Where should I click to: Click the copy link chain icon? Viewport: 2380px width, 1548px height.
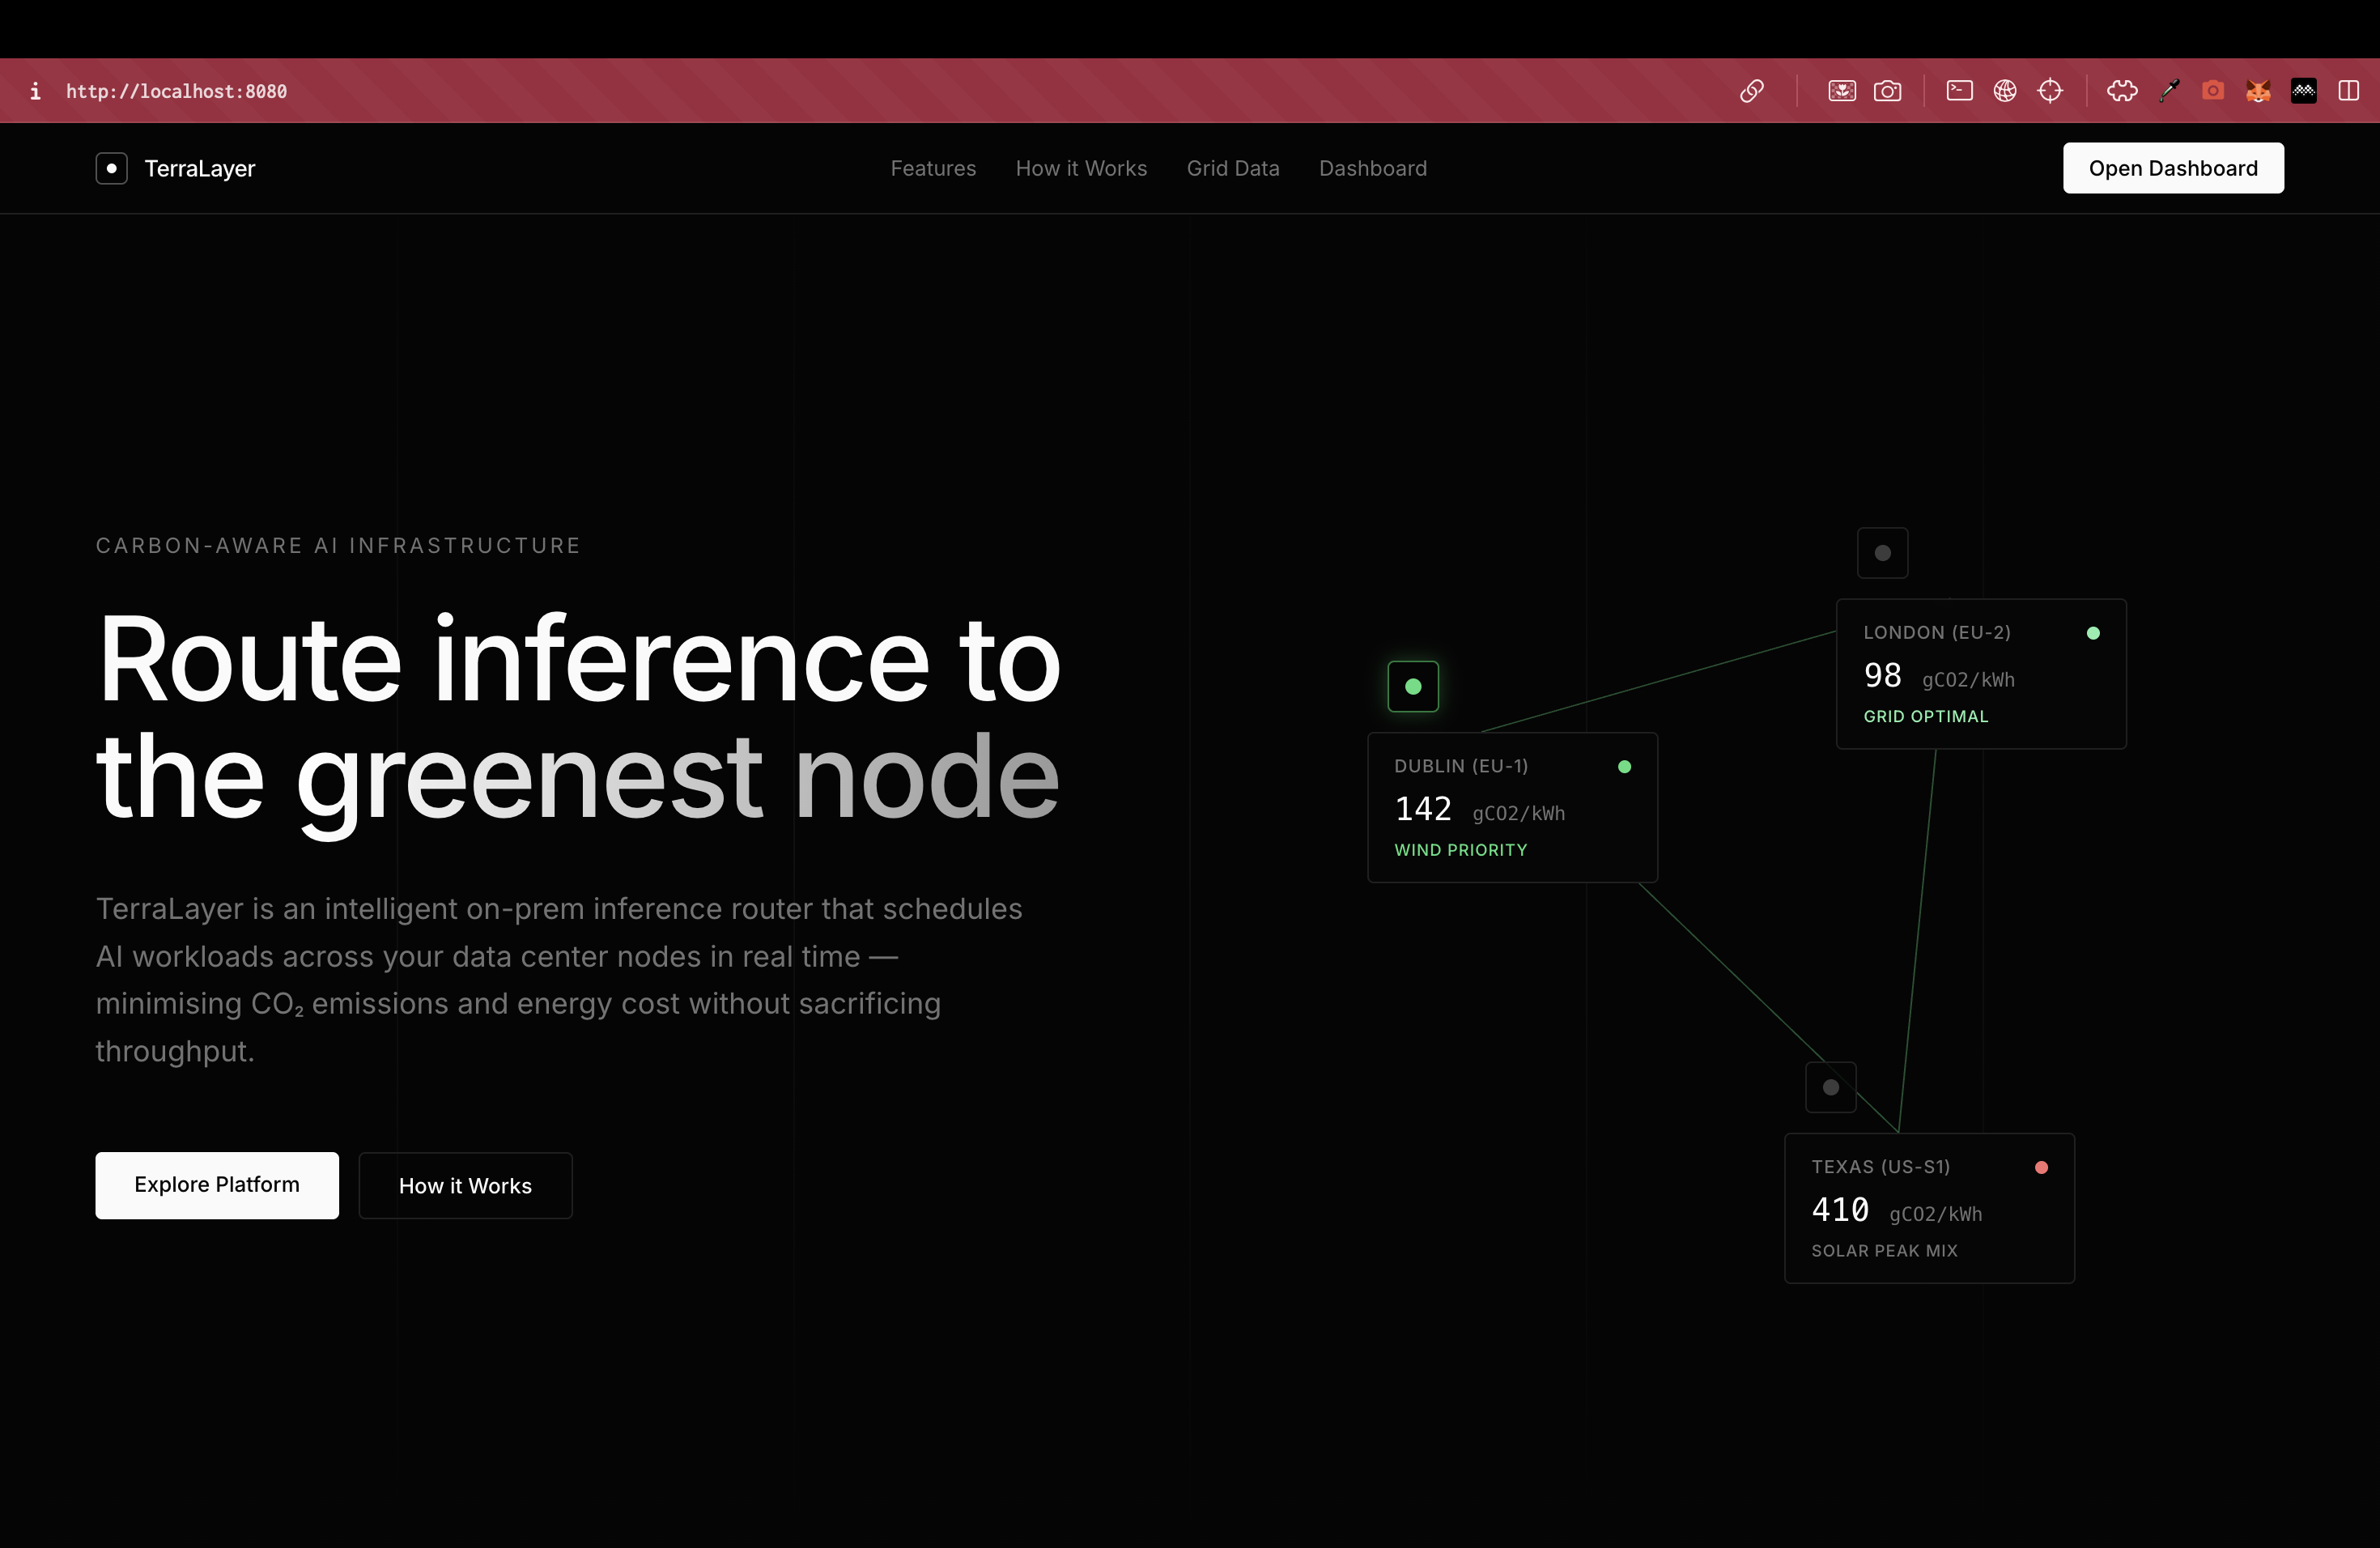click(x=1751, y=91)
